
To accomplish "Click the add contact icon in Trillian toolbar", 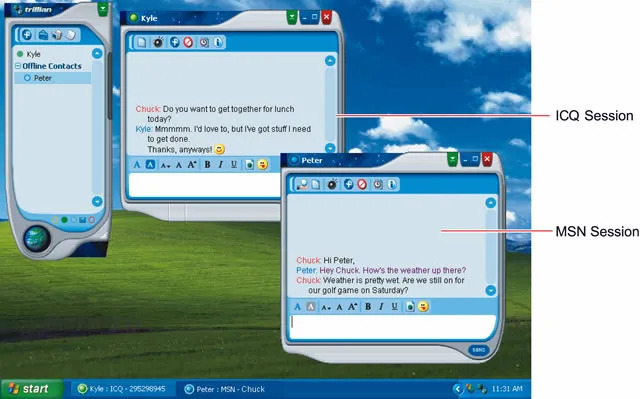I will pyautogui.click(x=27, y=35).
